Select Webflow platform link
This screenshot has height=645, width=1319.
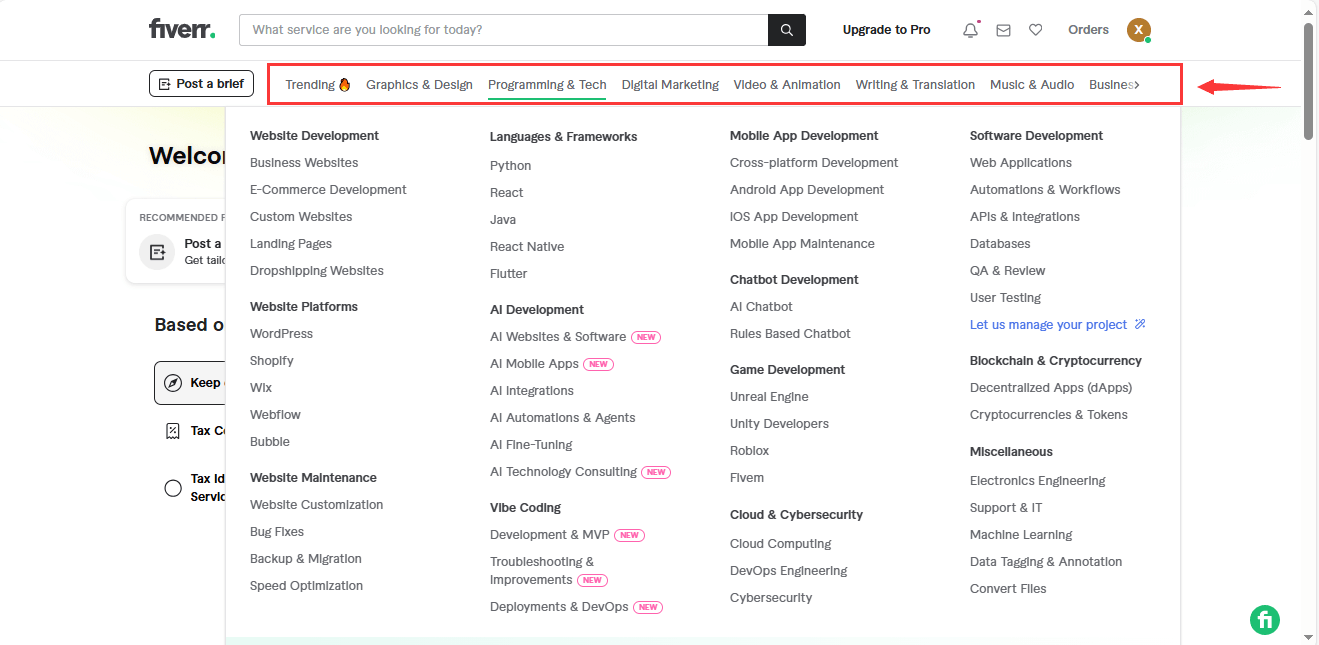275,415
